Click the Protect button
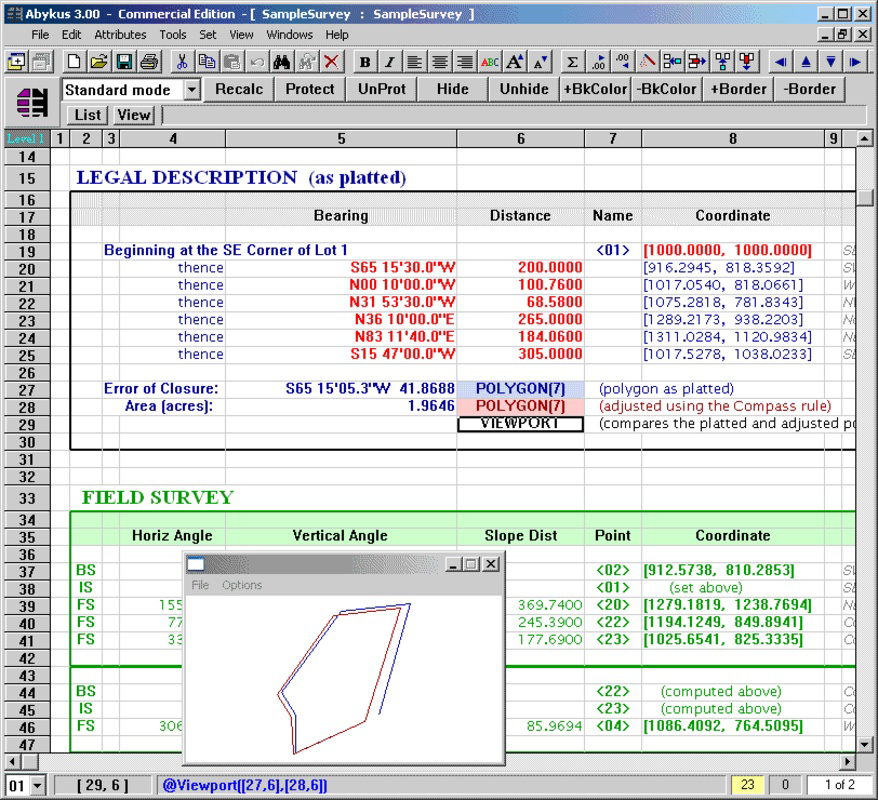The width and height of the screenshot is (878, 800). (x=310, y=90)
